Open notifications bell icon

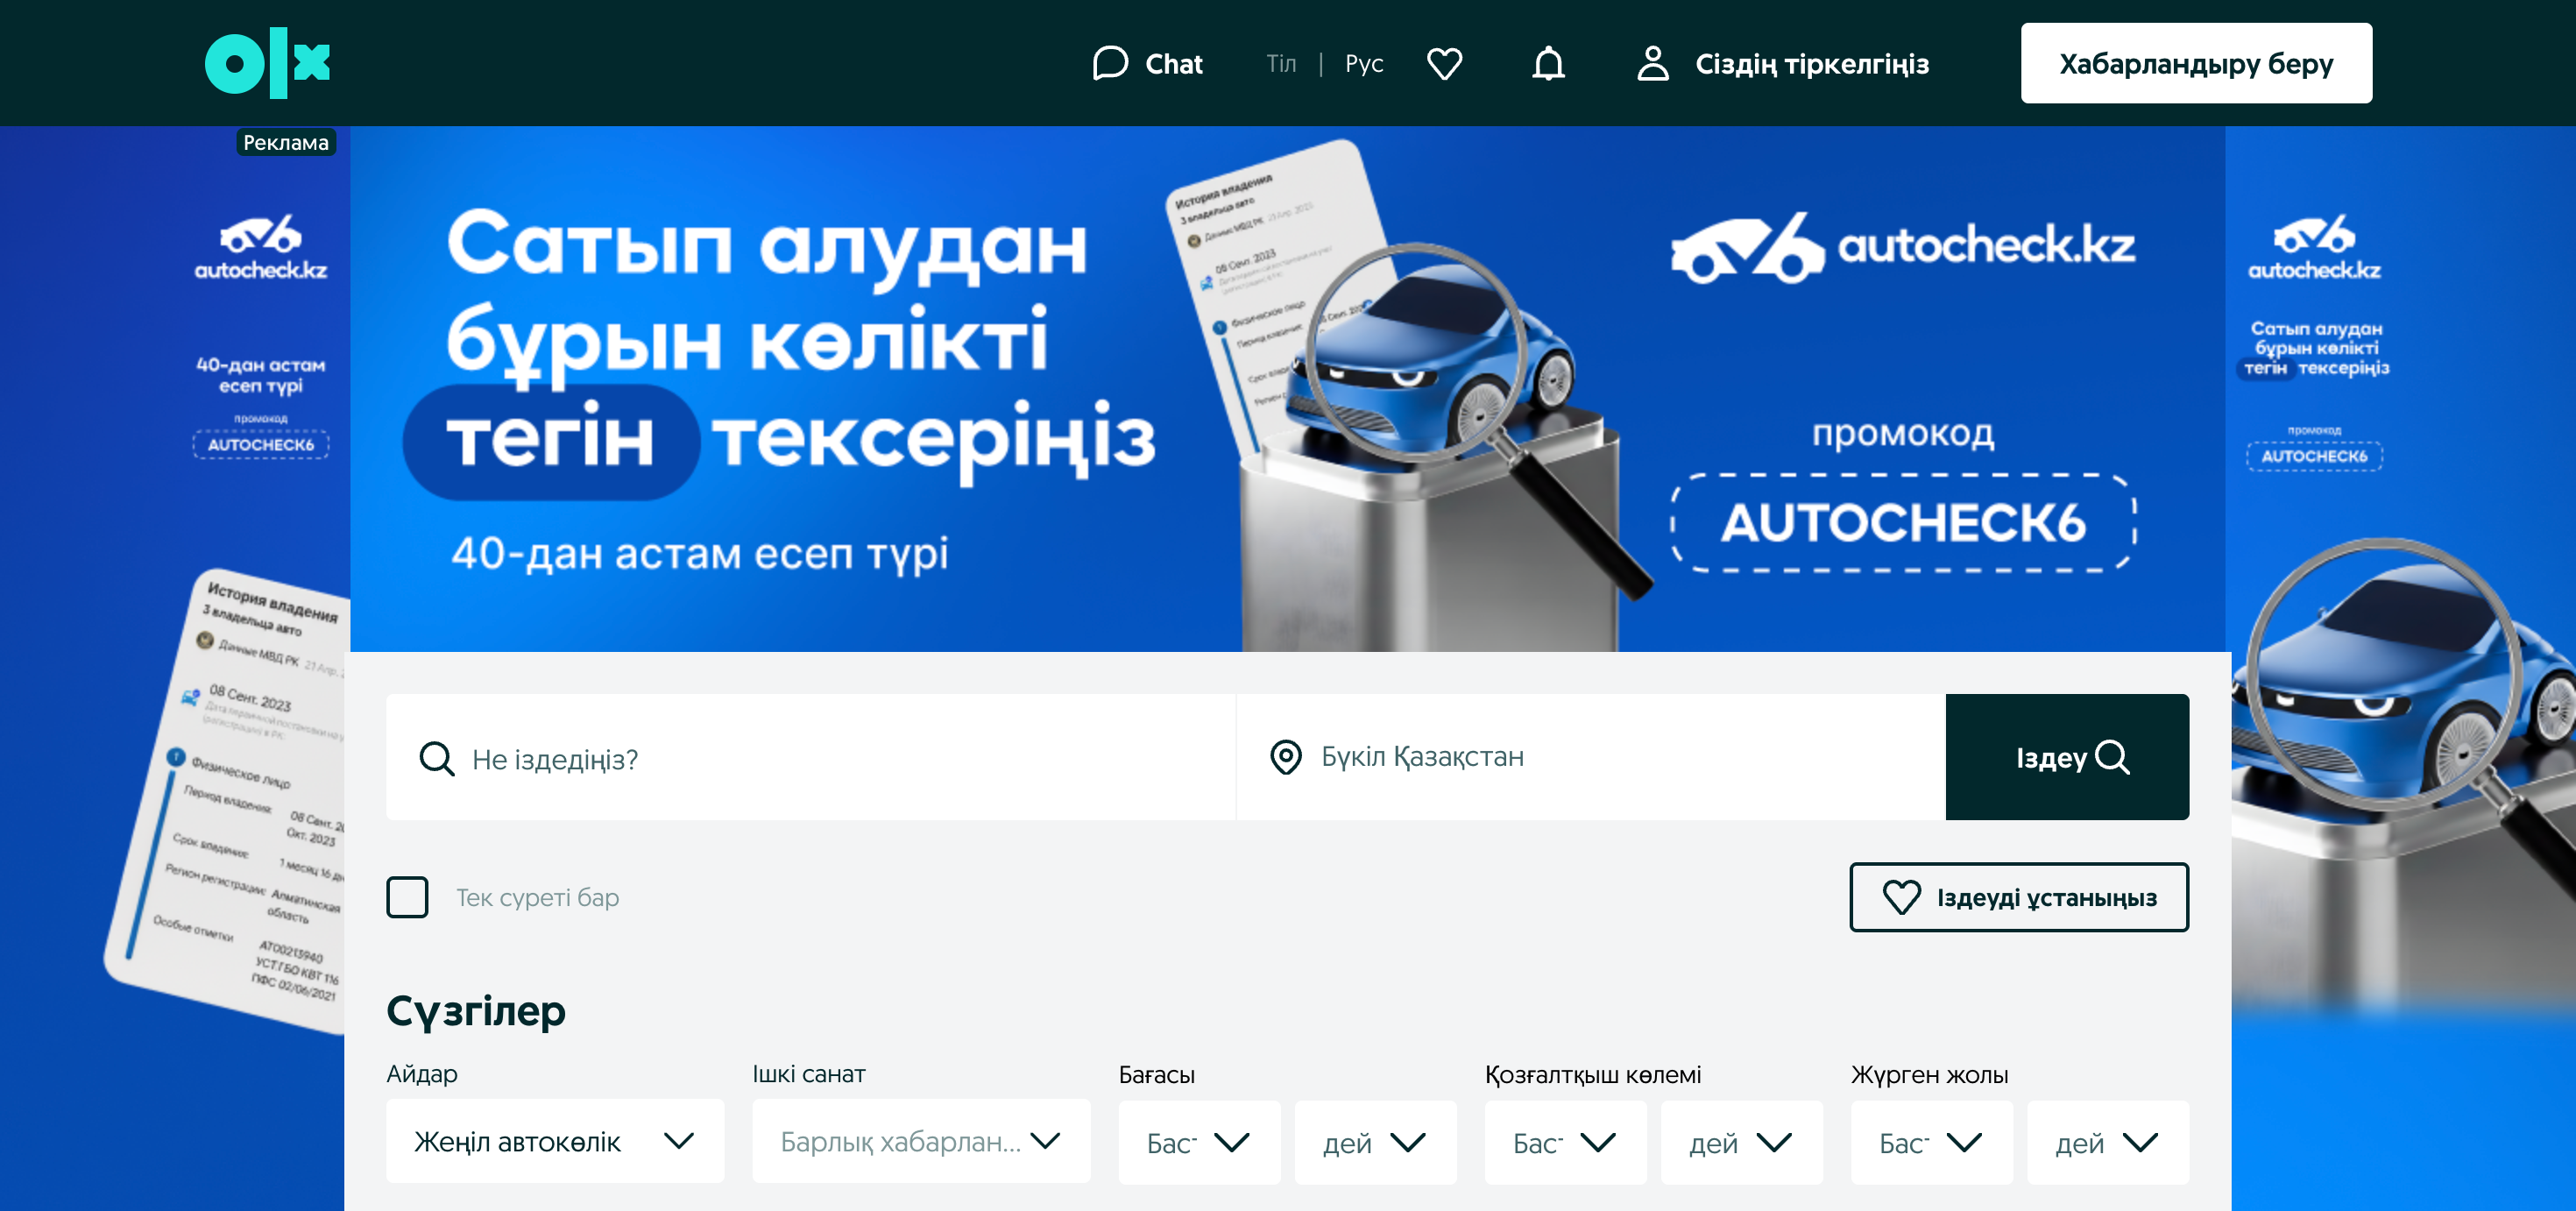(x=1547, y=63)
